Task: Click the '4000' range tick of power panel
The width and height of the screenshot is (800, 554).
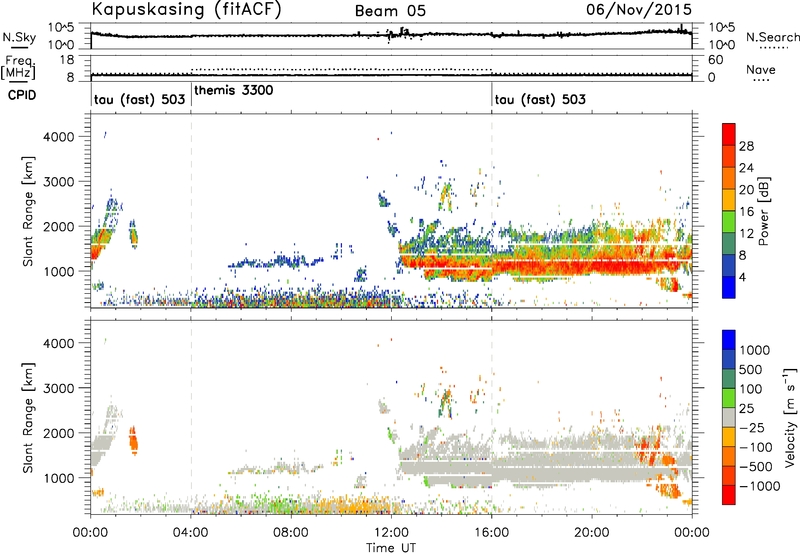Action: (x=59, y=137)
